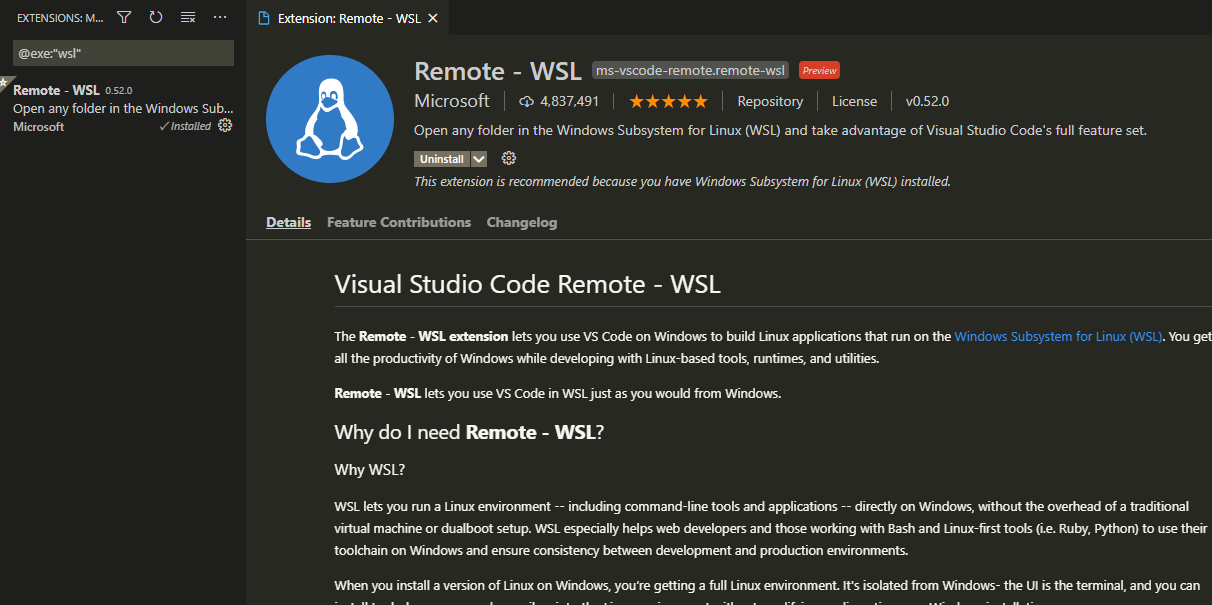Open the Changelog tab
1212x605 pixels.
[x=521, y=222]
